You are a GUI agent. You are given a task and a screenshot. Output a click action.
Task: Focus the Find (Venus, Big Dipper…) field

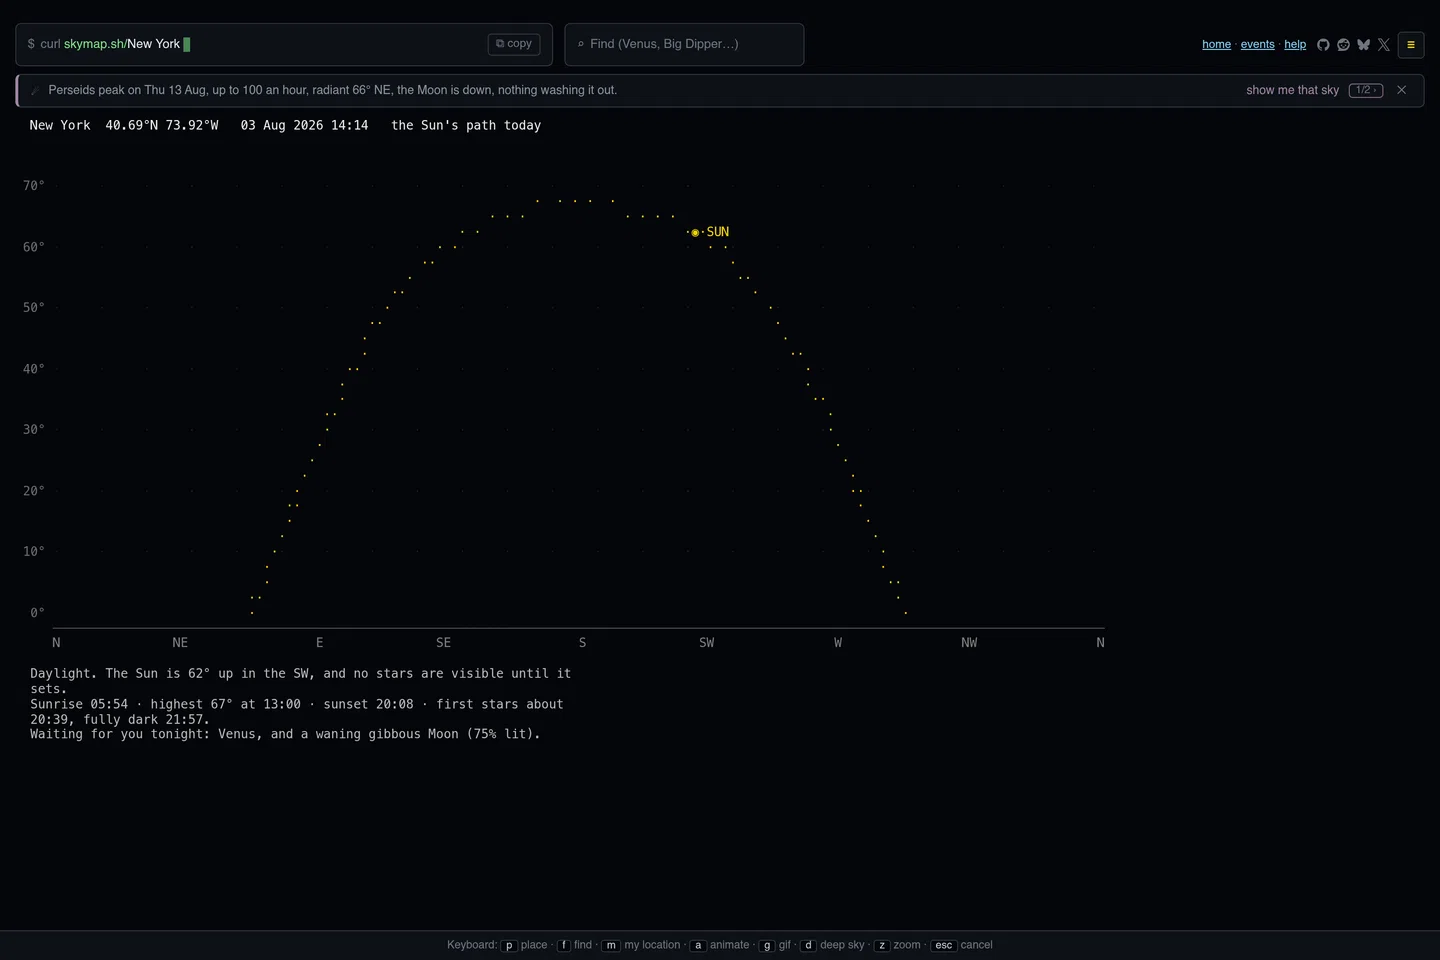coord(684,44)
